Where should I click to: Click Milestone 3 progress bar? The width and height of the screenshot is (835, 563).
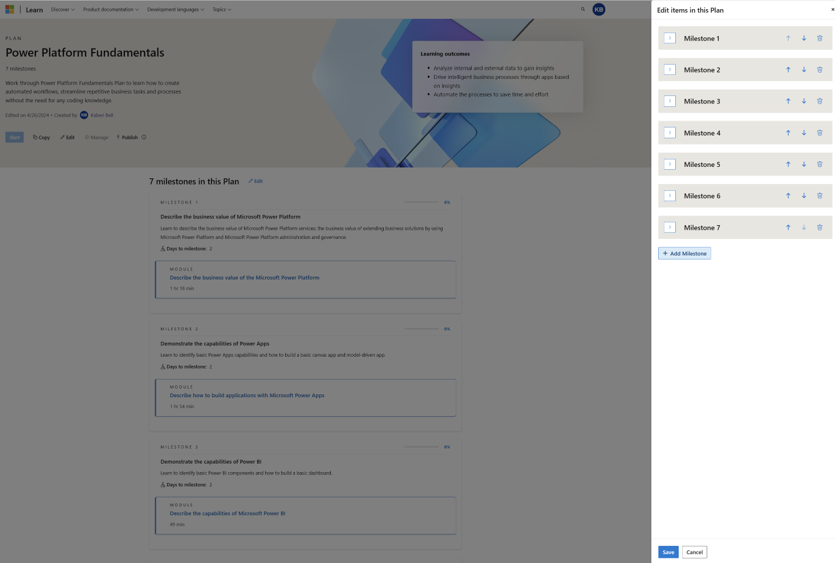point(422,447)
